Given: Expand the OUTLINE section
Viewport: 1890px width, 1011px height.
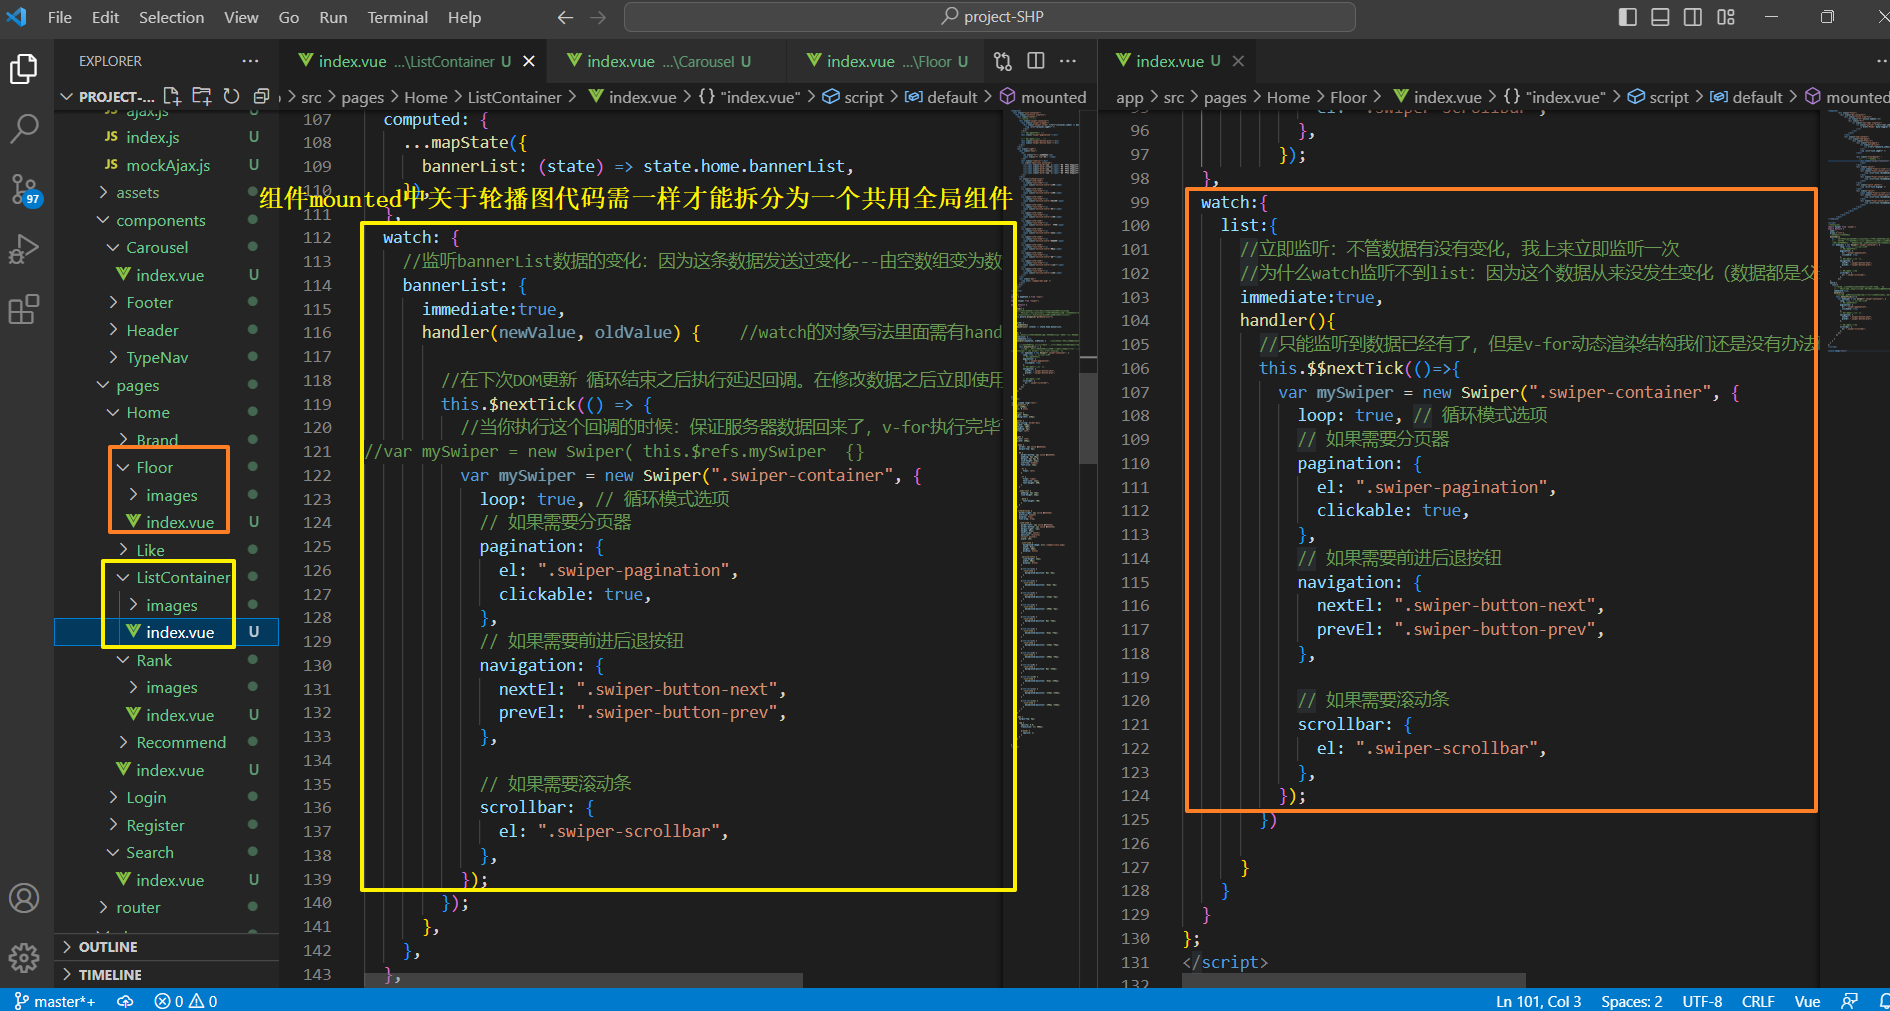Looking at the screenshot, I should 107,946.
